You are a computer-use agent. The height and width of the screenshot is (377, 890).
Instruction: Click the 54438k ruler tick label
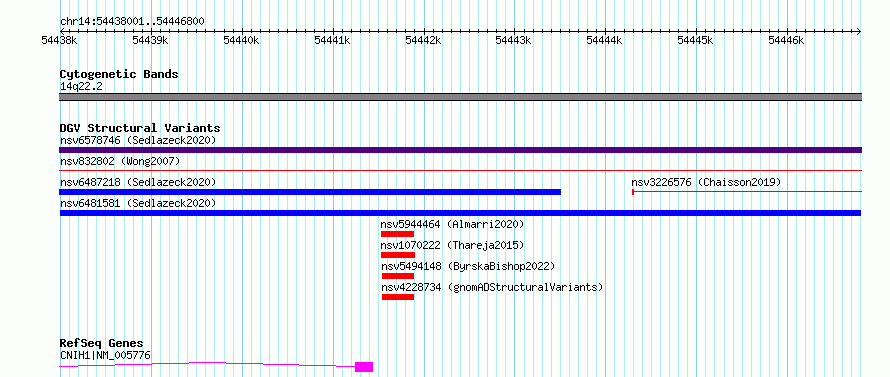click(x=59, y=40)
